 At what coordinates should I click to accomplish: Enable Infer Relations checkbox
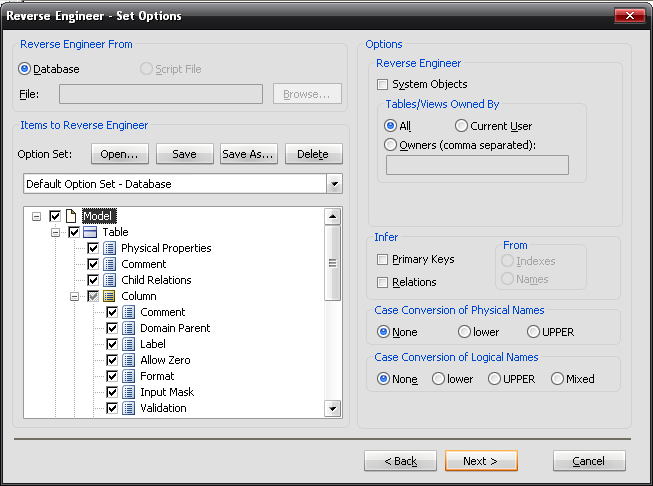coord(382,282)
